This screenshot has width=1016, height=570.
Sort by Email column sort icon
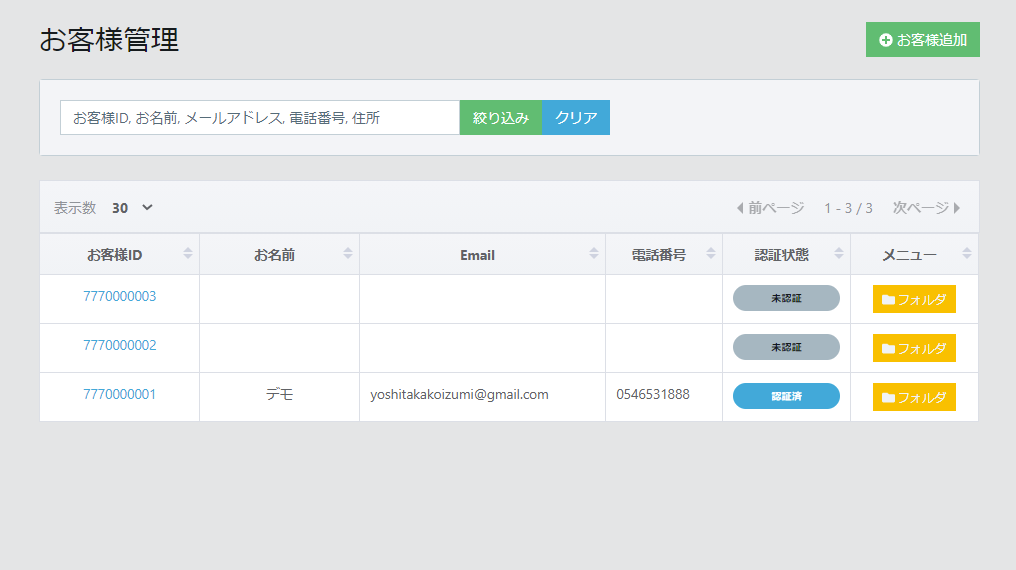point(594,254)
